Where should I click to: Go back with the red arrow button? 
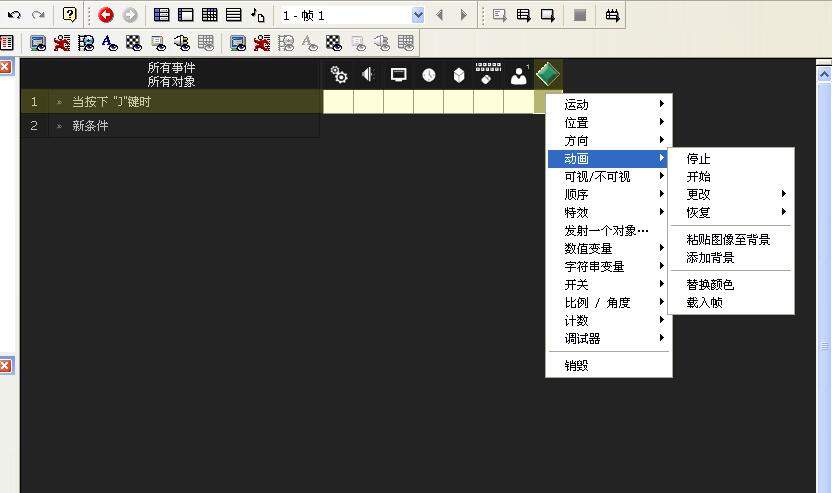[106, 15]
